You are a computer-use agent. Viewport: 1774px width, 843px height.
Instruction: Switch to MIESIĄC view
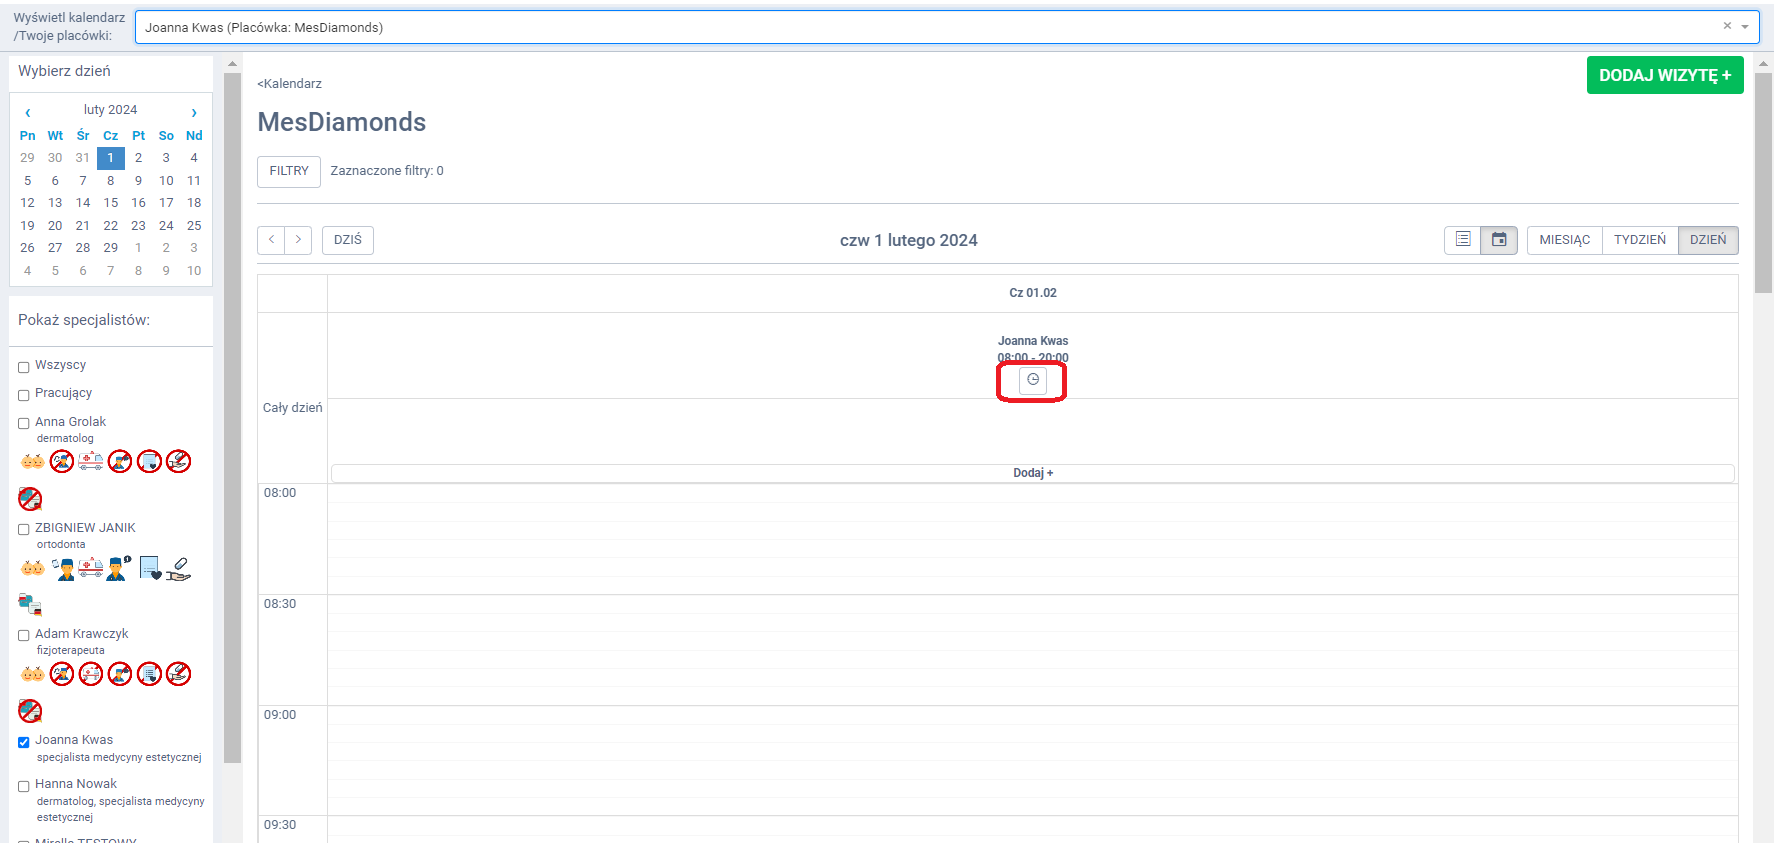pos(1564,240)
